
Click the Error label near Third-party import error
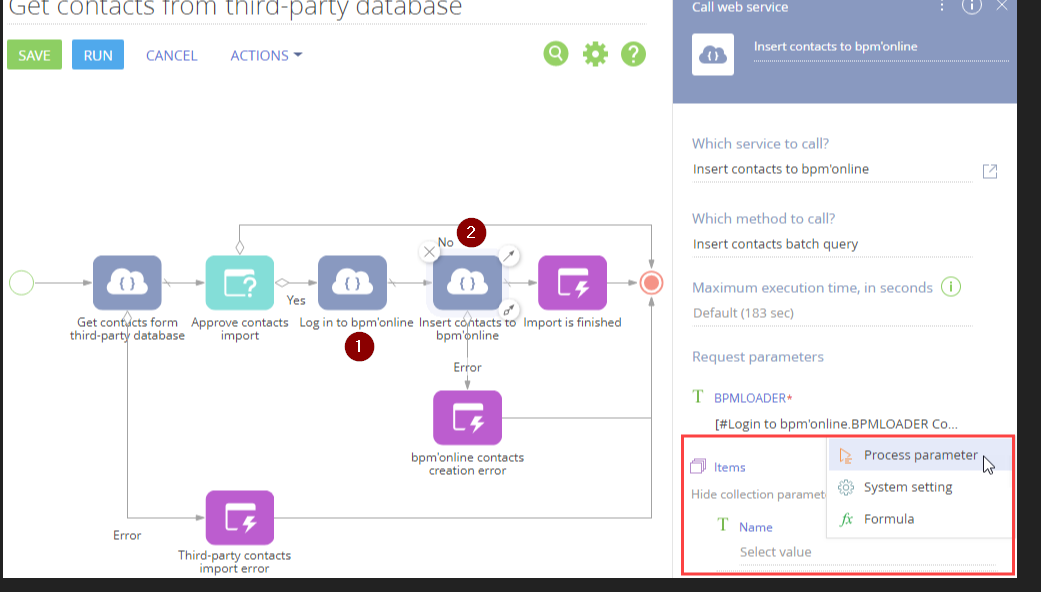pos(127,536)
